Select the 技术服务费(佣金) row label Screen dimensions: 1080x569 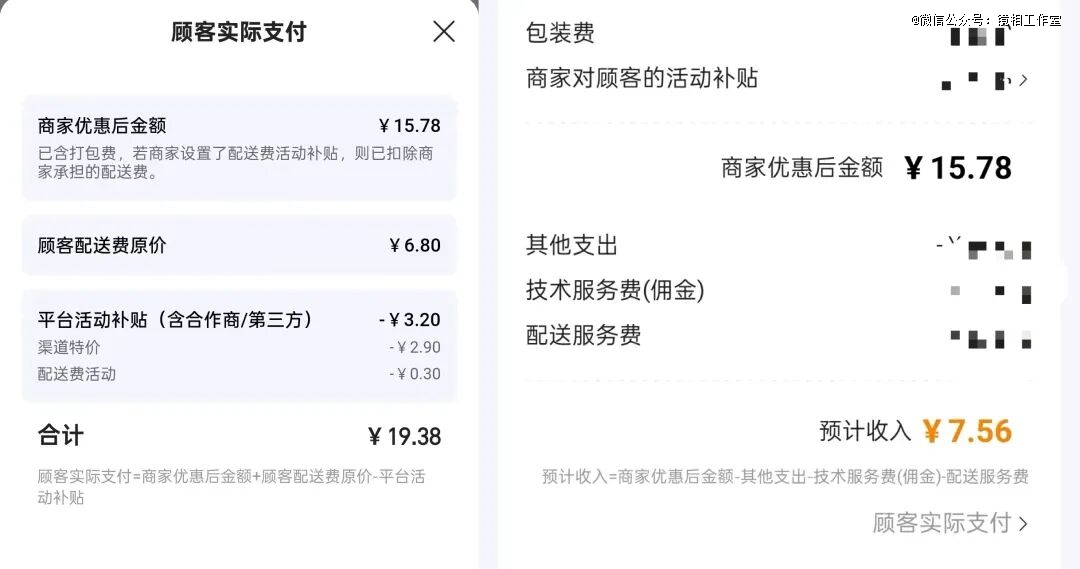615,290
